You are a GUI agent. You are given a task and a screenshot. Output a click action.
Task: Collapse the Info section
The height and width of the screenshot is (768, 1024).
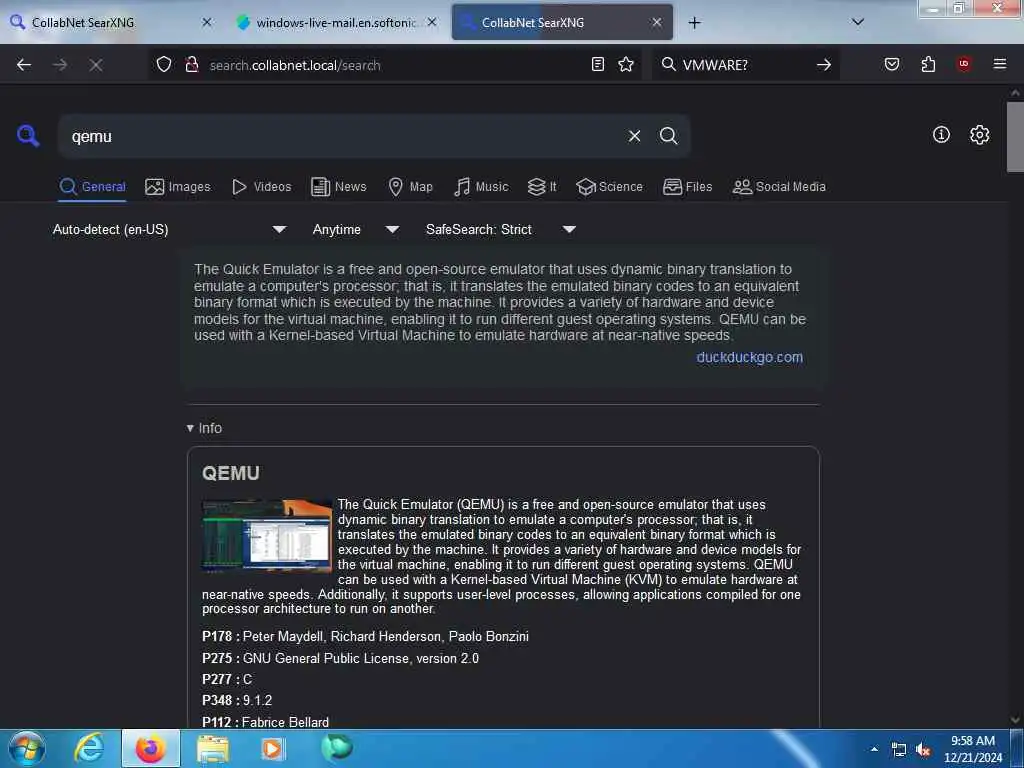[204, 428]
